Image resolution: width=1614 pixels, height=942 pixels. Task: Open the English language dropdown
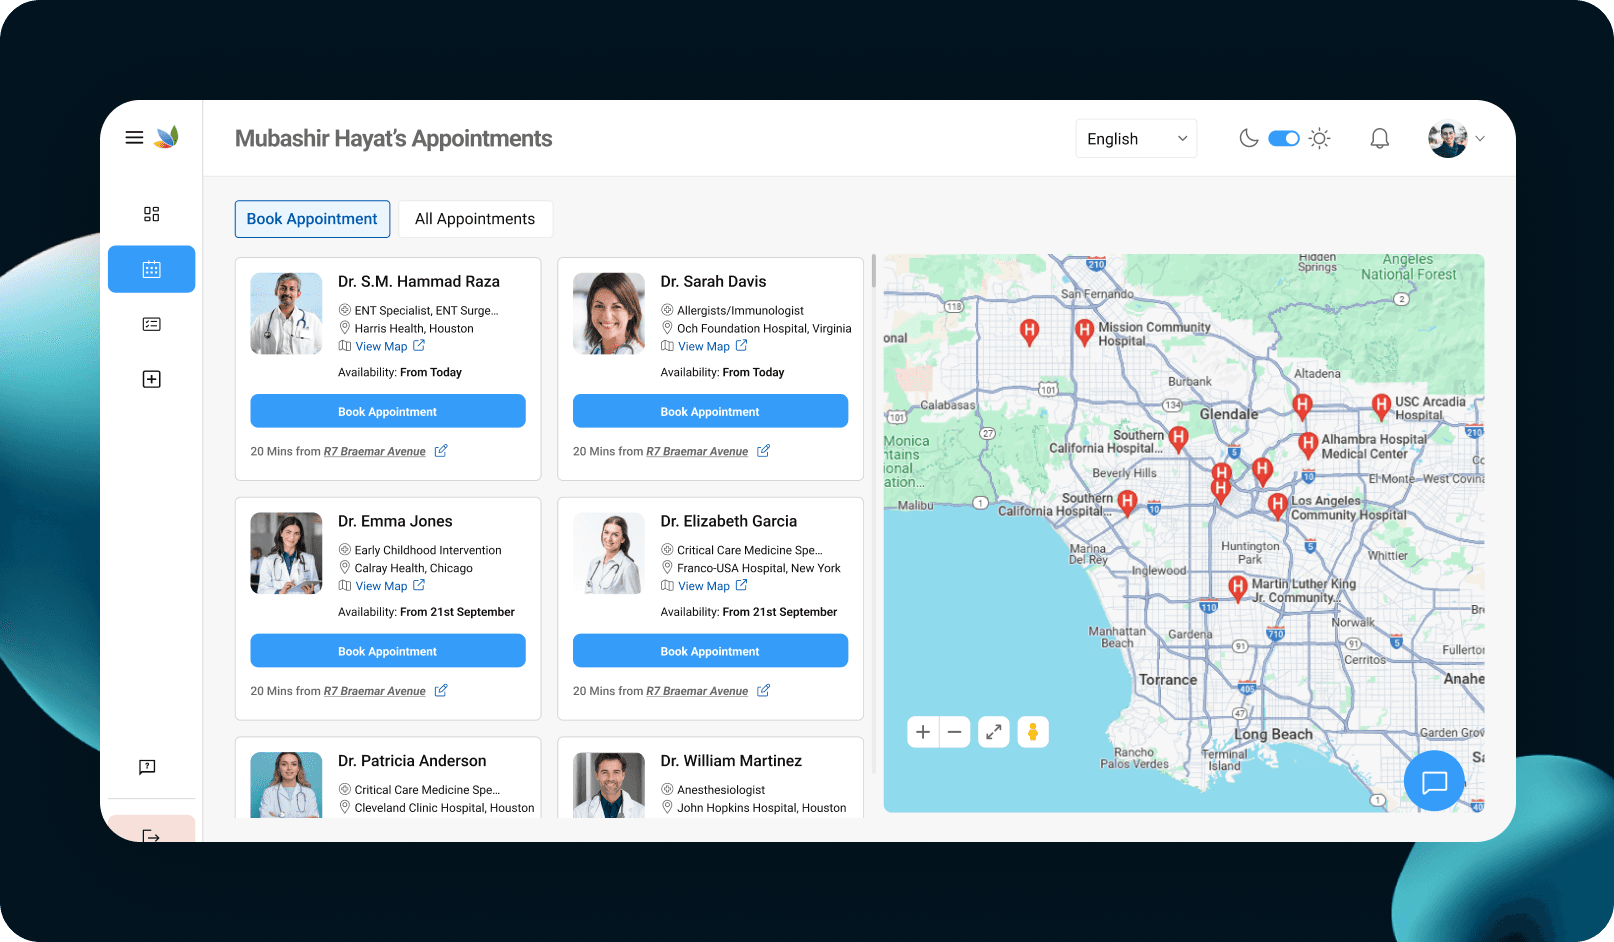tap(1136, 139)
